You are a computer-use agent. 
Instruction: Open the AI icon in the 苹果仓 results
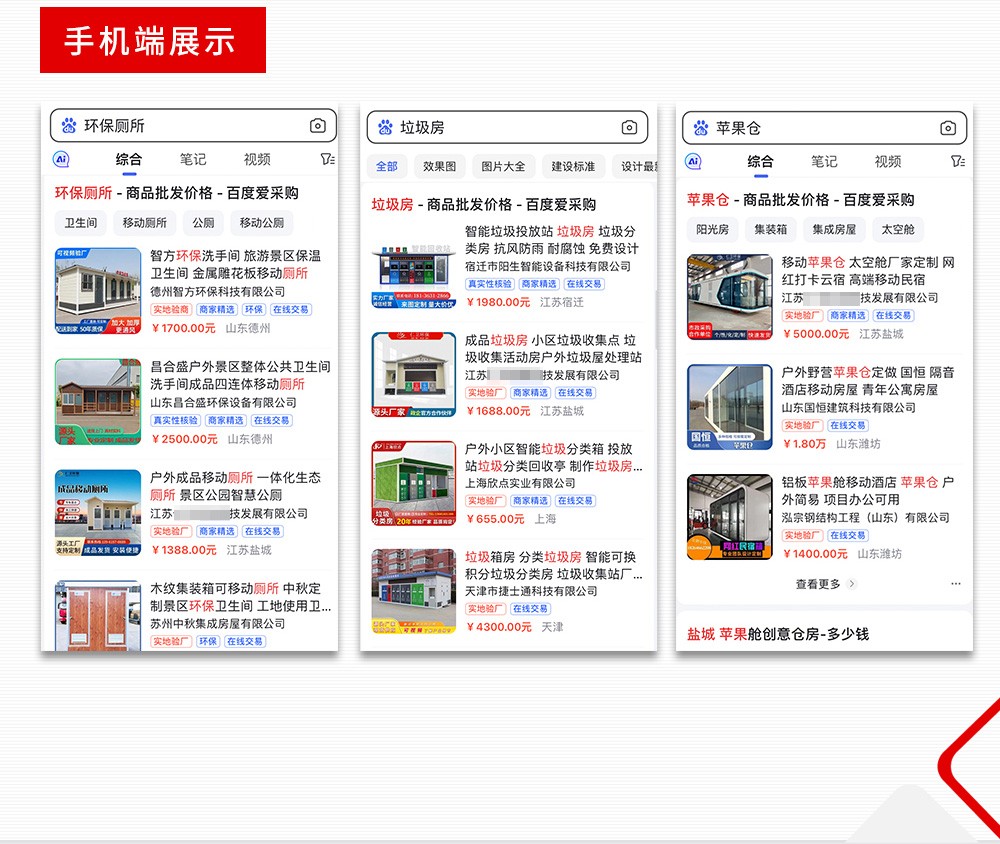click(x=693, y=161)
